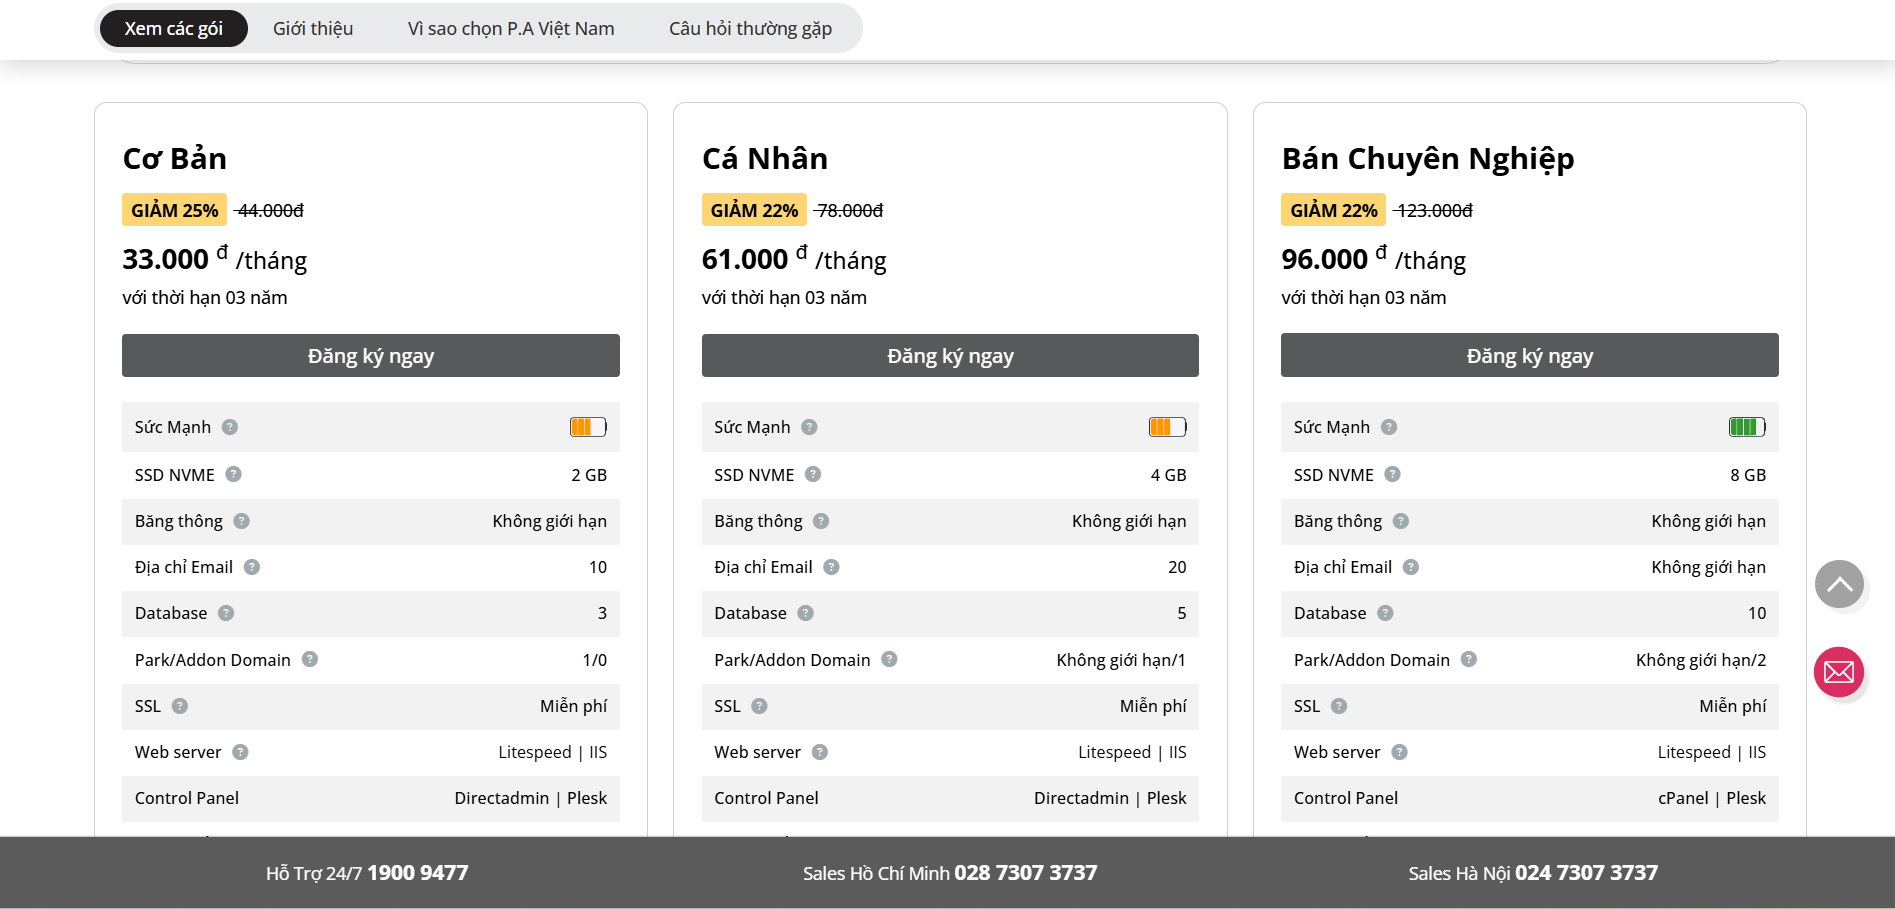Viewport: 1895px width, 909px height.
Task: Switch to the Giới thiệu tab
Action: (x=313, y=29)
